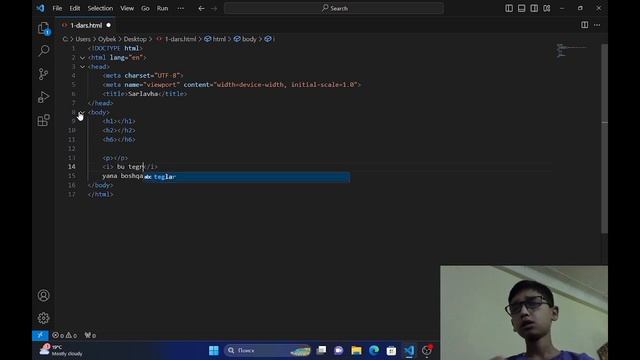Open the Selection menu
The image size is (640, 360).
(x=100, y=8)
